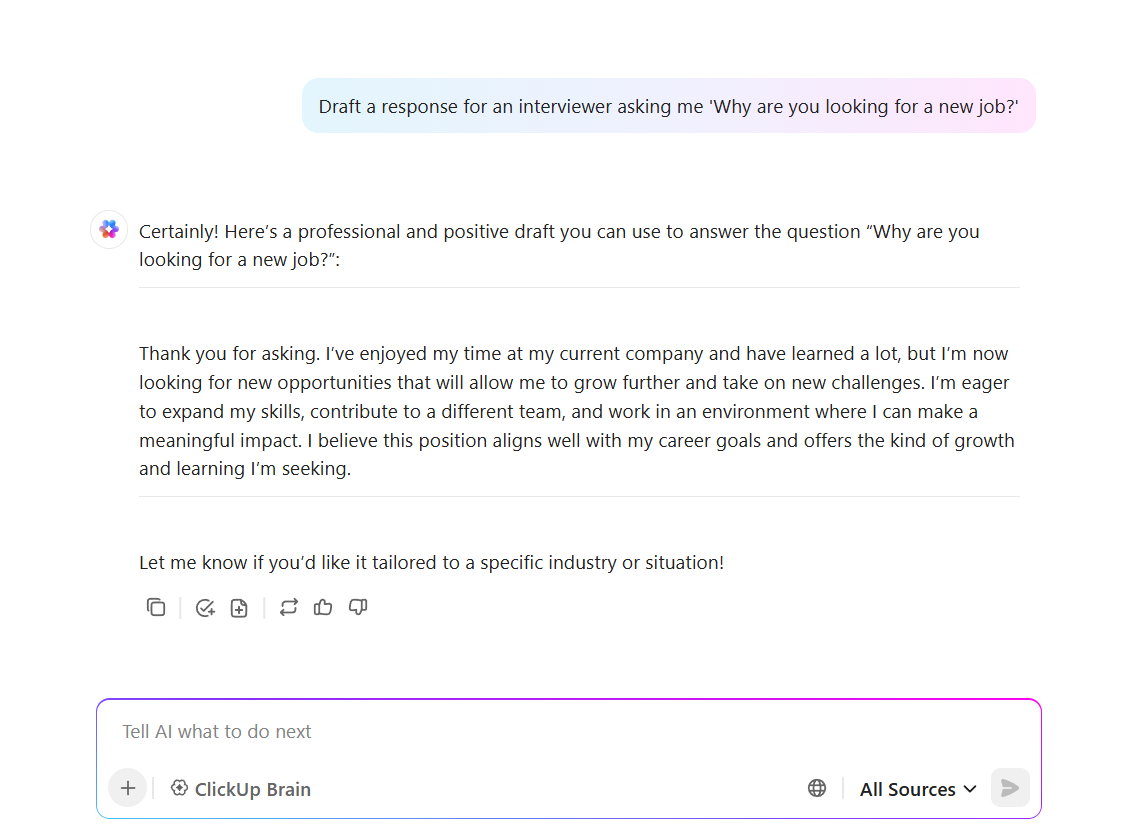Click the 'Certainly! Here's a professional' intro text
Screen dimensions: 1134x831
[x=559, y=245]
